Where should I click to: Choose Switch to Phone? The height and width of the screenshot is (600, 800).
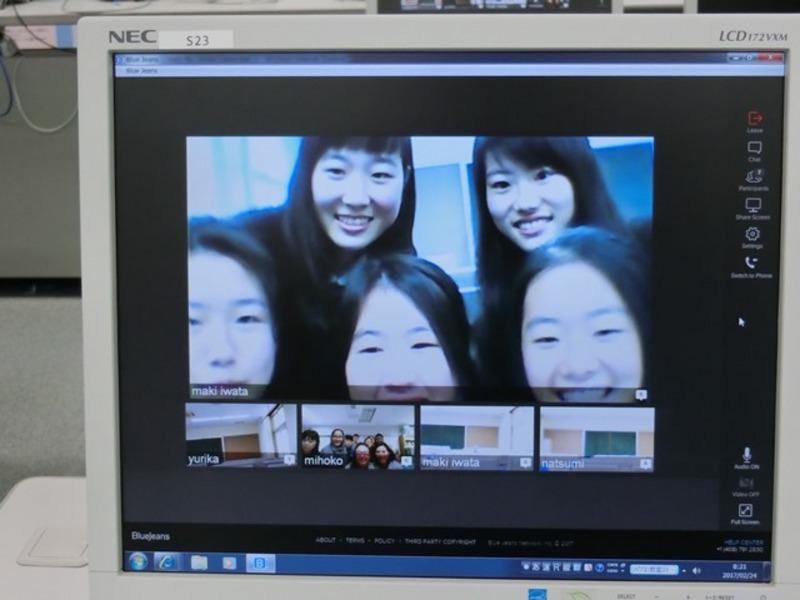752,267
